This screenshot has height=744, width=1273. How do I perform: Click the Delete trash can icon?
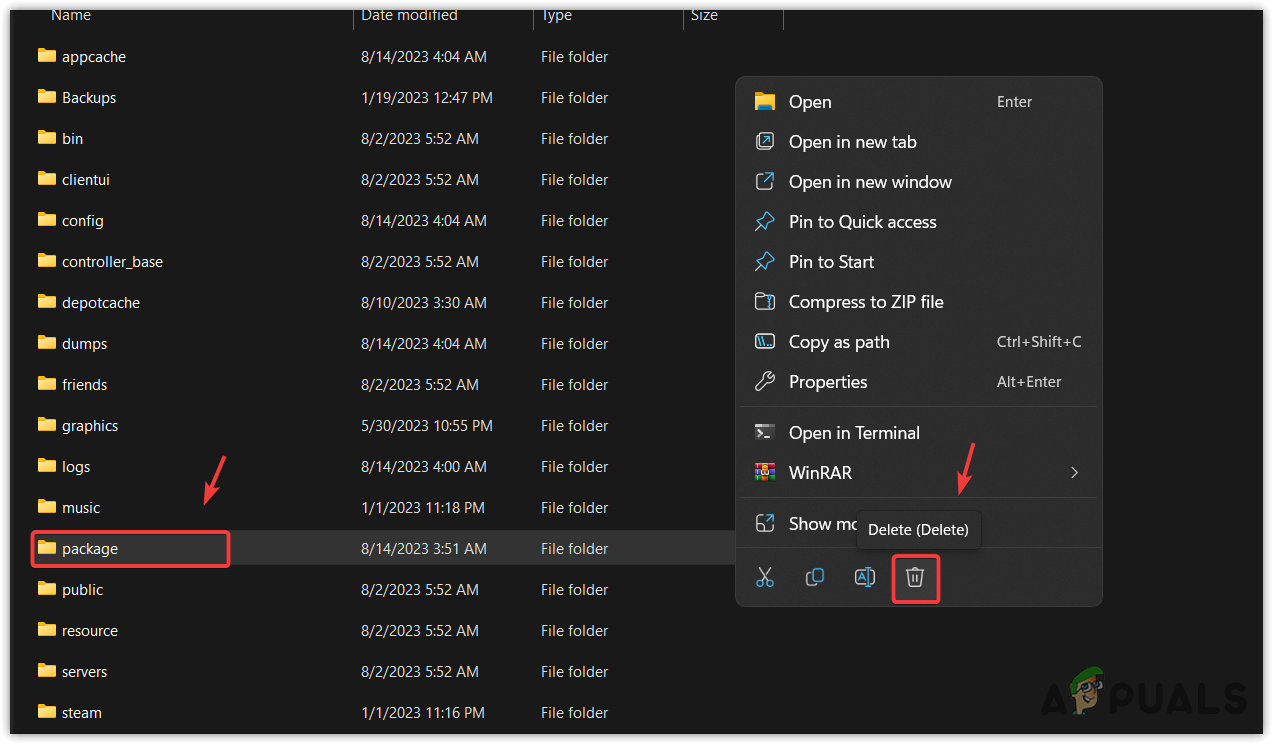coord(914,578)
